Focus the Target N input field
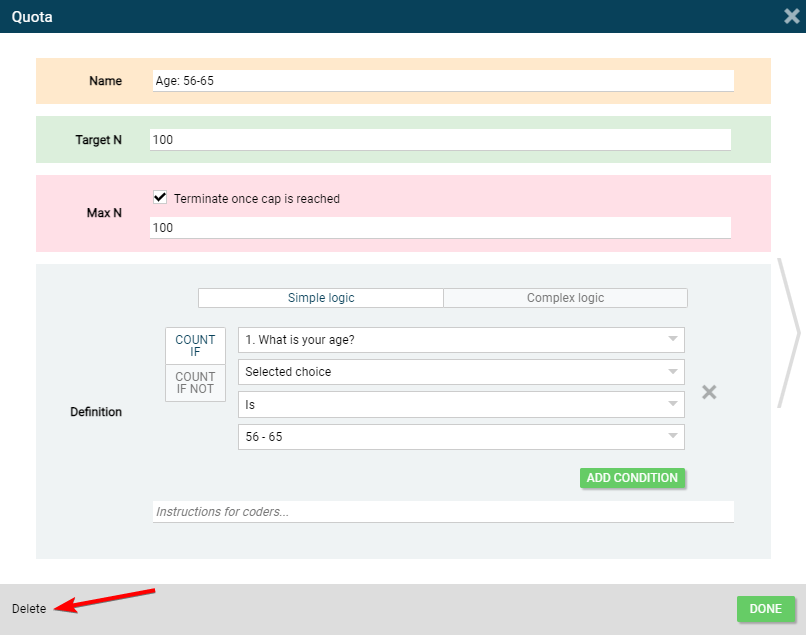 coord(440,140)
